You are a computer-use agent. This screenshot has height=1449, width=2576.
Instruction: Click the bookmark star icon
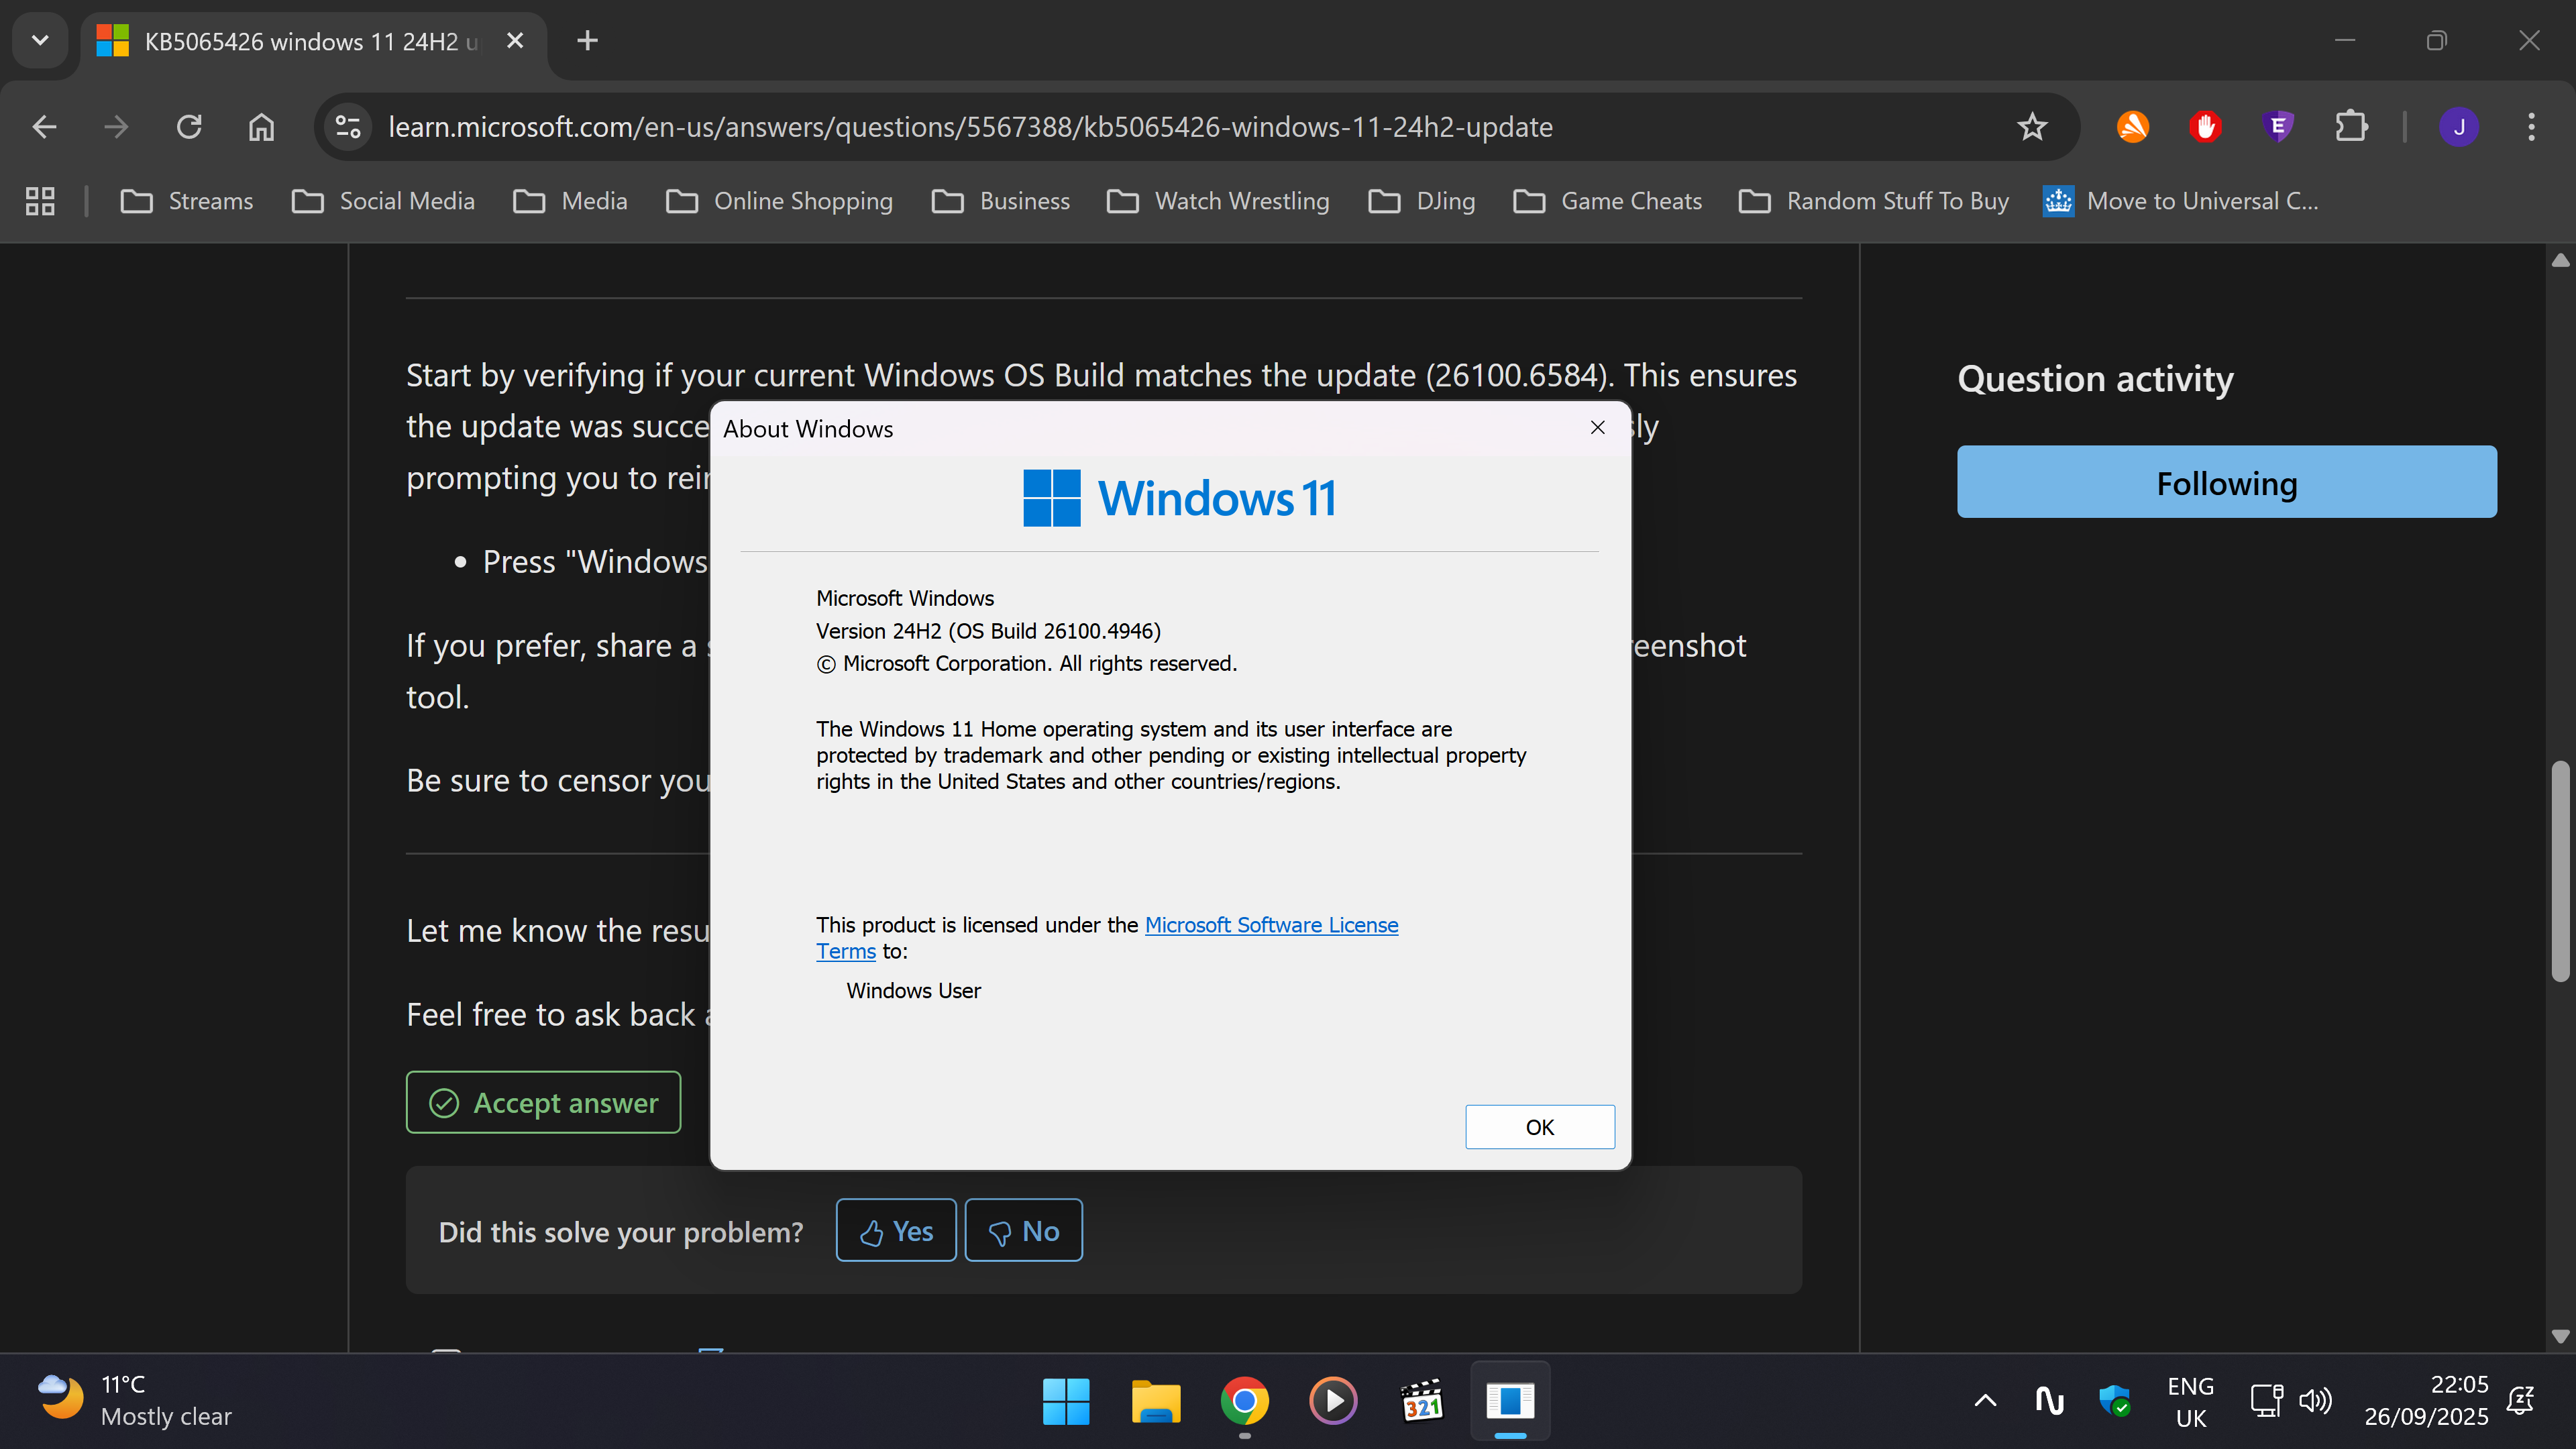[x=2031, y=127]
